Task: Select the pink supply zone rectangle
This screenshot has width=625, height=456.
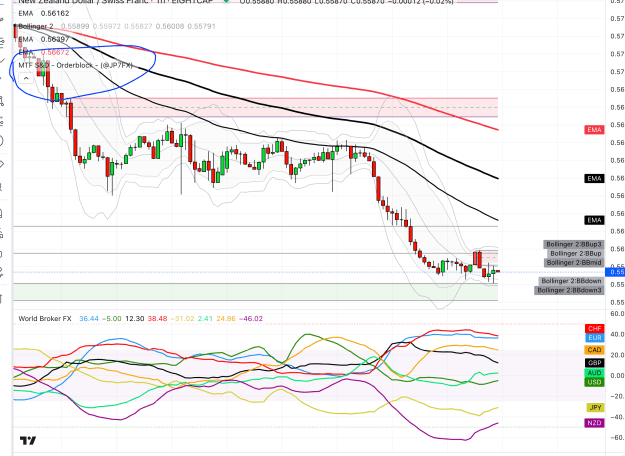Action: pos(285,107)
